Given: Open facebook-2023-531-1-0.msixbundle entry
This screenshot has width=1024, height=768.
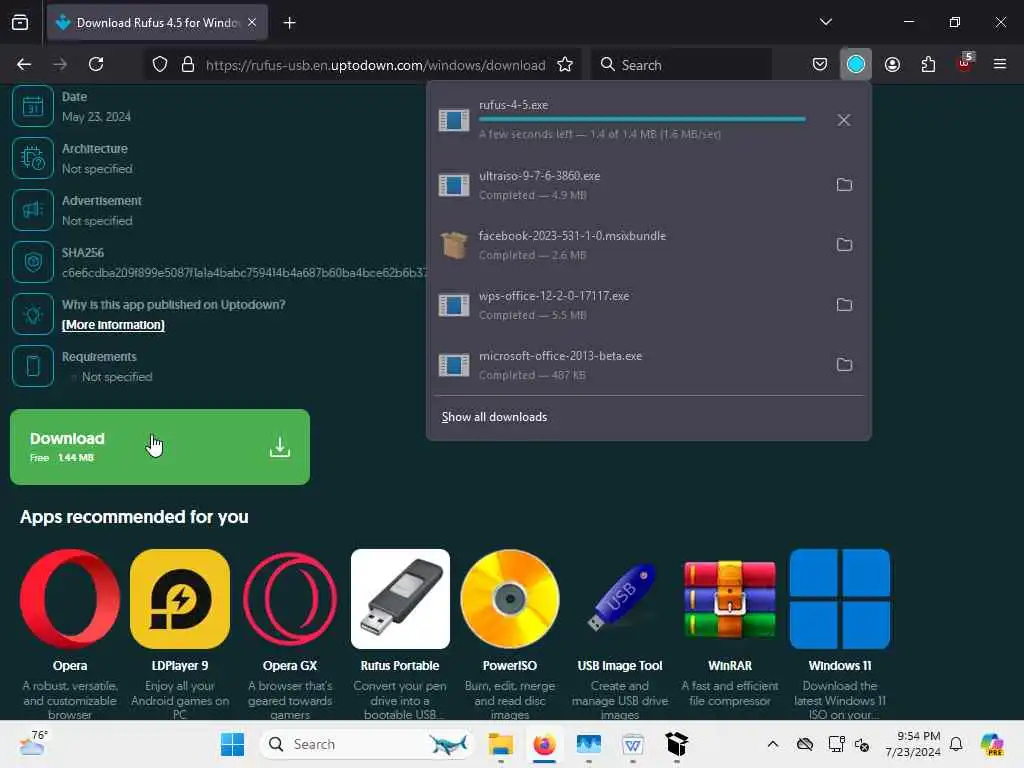Looking at the screenshot, I should coord(627,245).
